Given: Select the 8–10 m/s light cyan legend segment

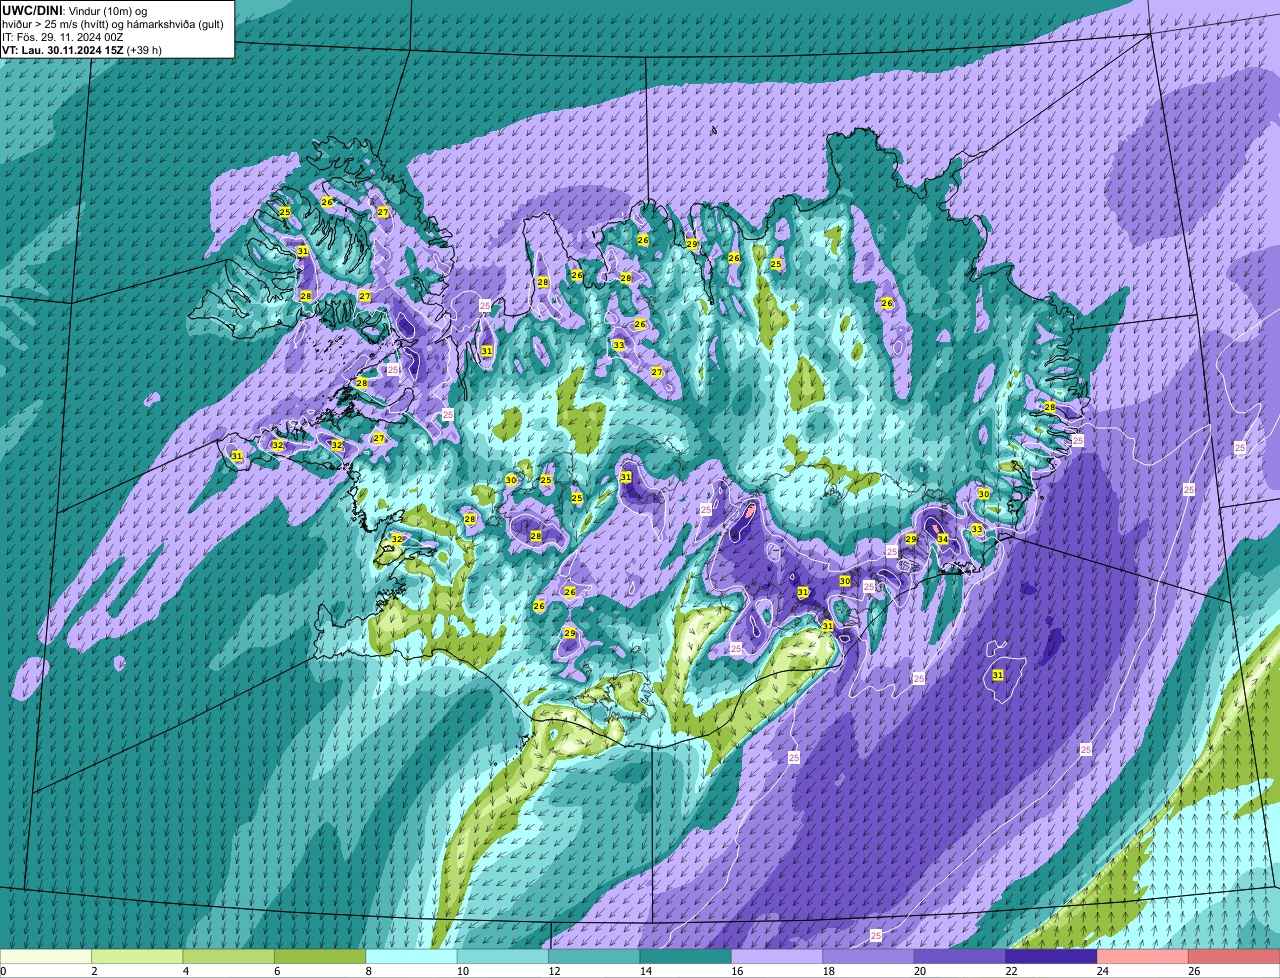Looking at the screenshot, I should [x=412, y=956].
